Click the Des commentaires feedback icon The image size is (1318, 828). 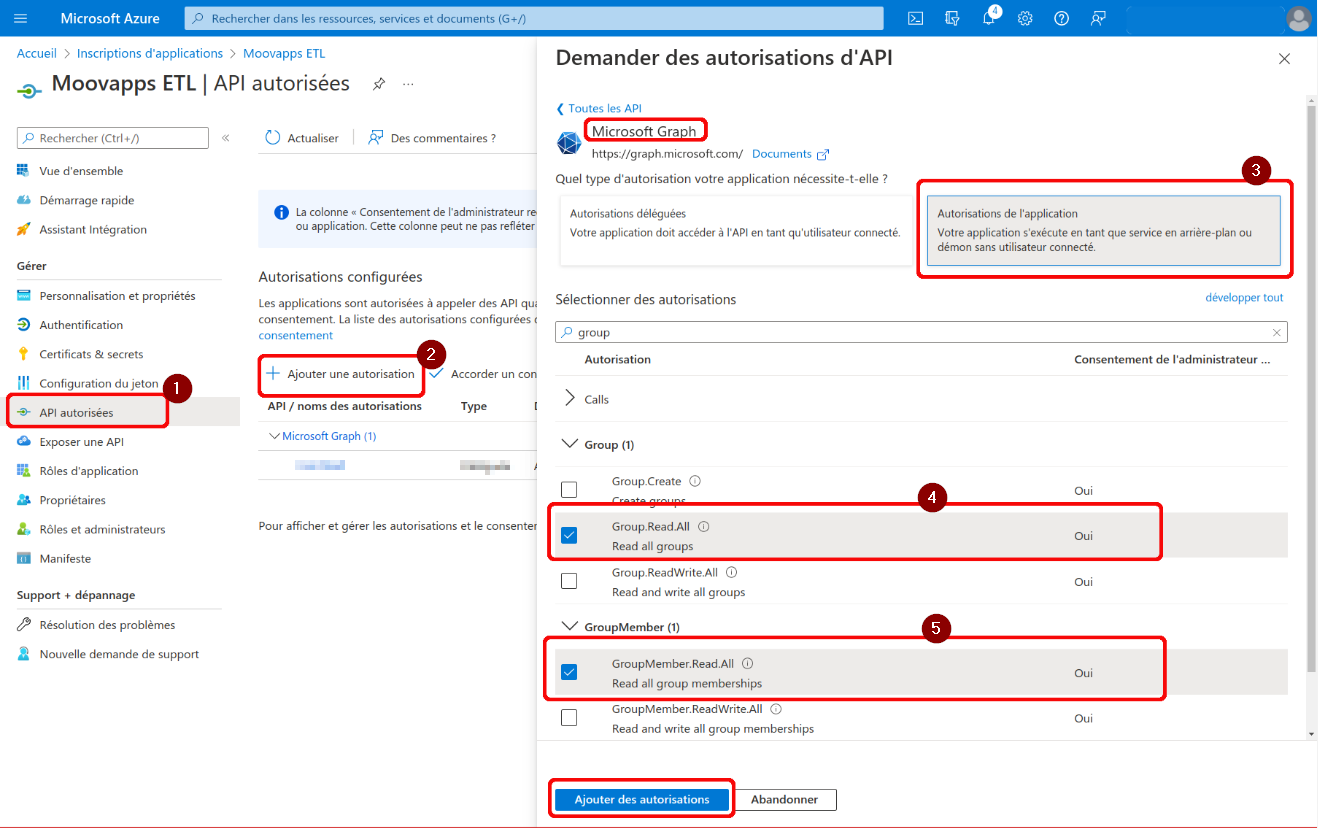(x=376, y=138)
